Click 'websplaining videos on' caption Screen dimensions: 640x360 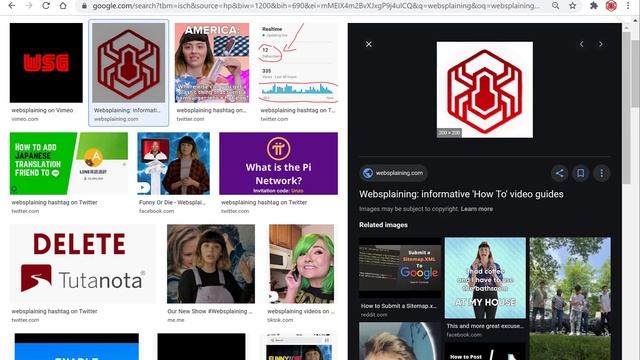(301, 311)
